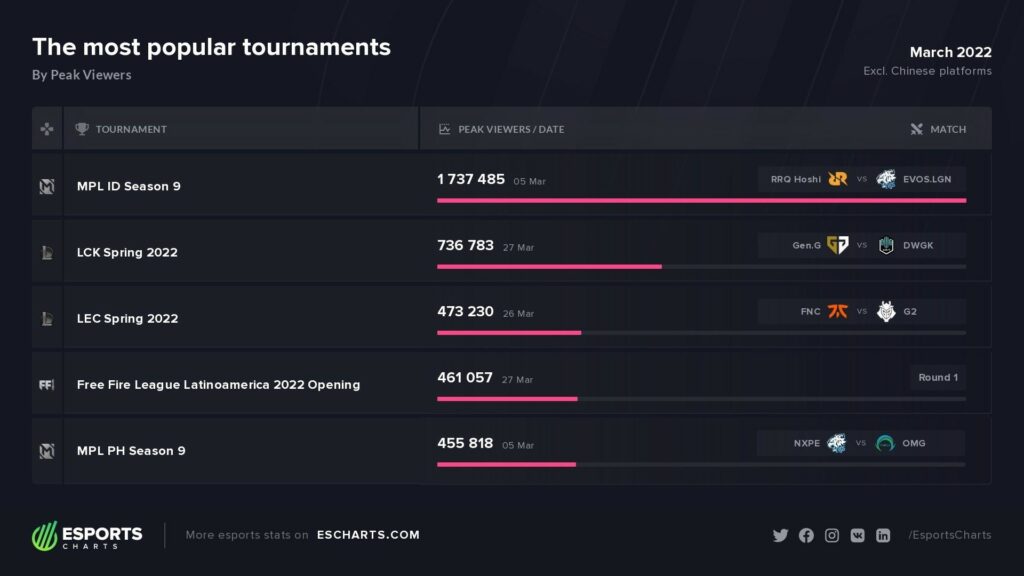Click the Round 1 match badge
This screenshot has height=576, width=1024.
pos(938,377)
